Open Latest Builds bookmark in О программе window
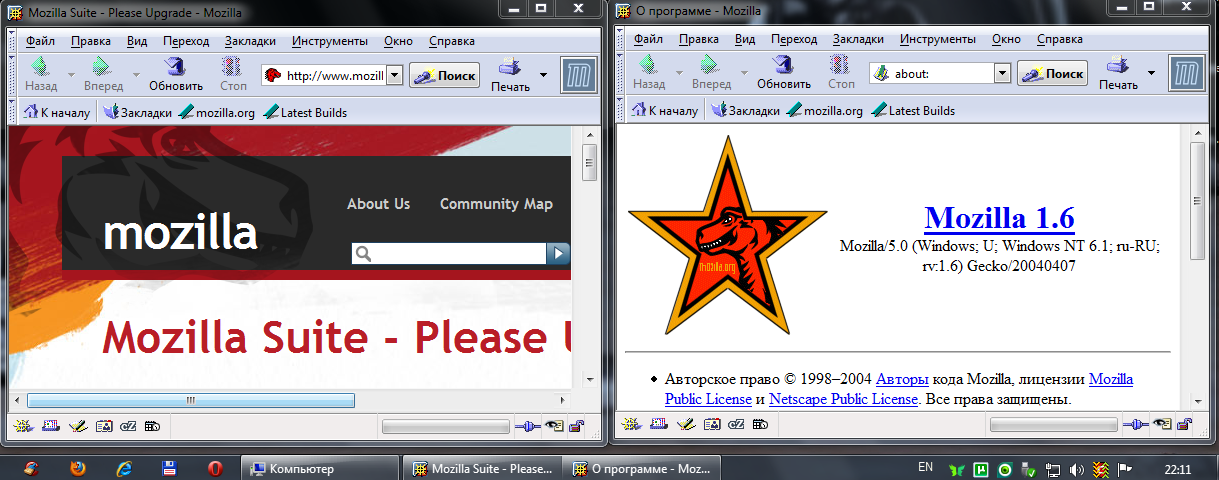Screen dimensions: 1219x480 pyautogui.click(x=913, y=111)
